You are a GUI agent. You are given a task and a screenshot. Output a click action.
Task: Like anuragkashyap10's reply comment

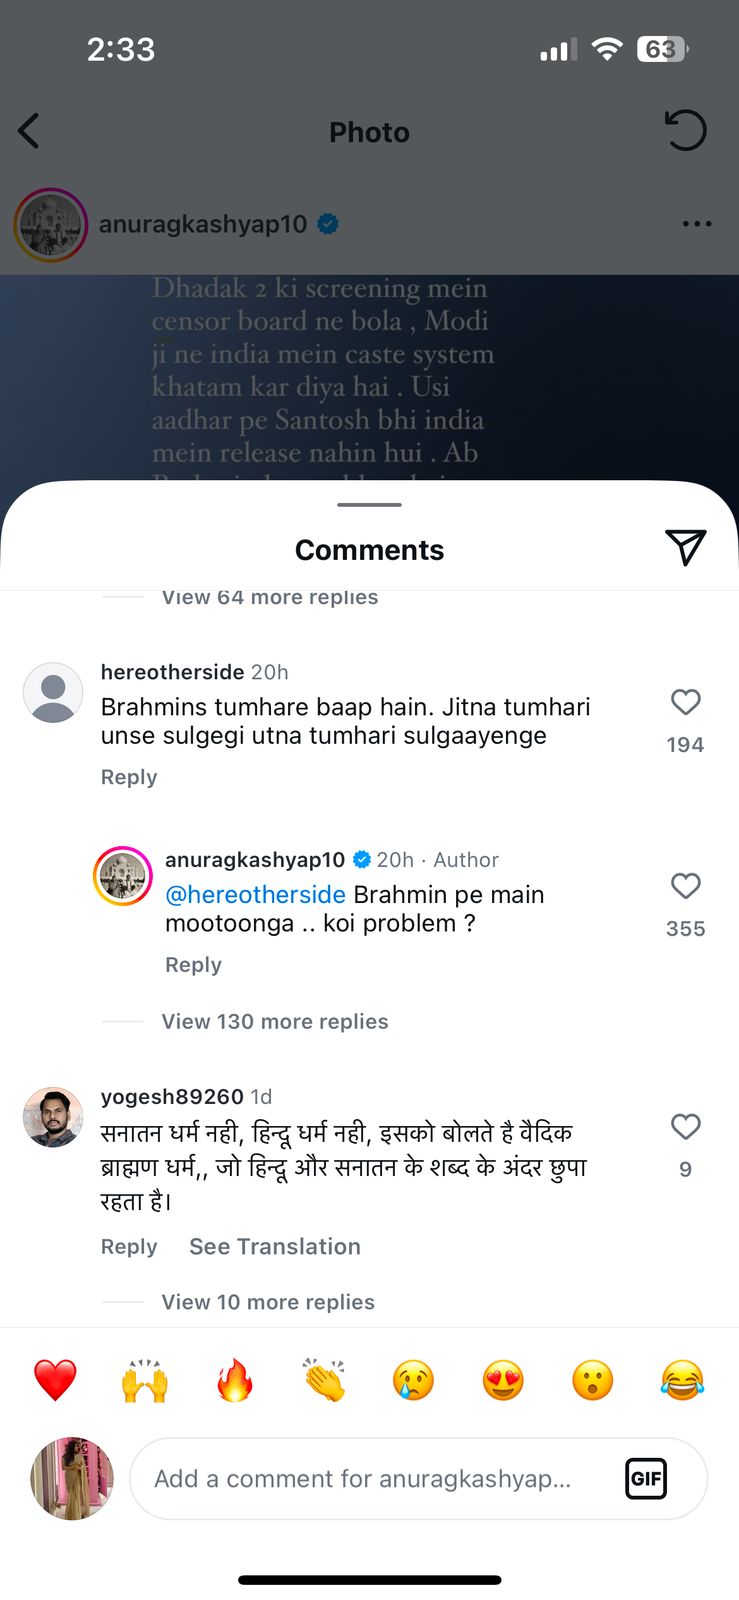[685, 886]
